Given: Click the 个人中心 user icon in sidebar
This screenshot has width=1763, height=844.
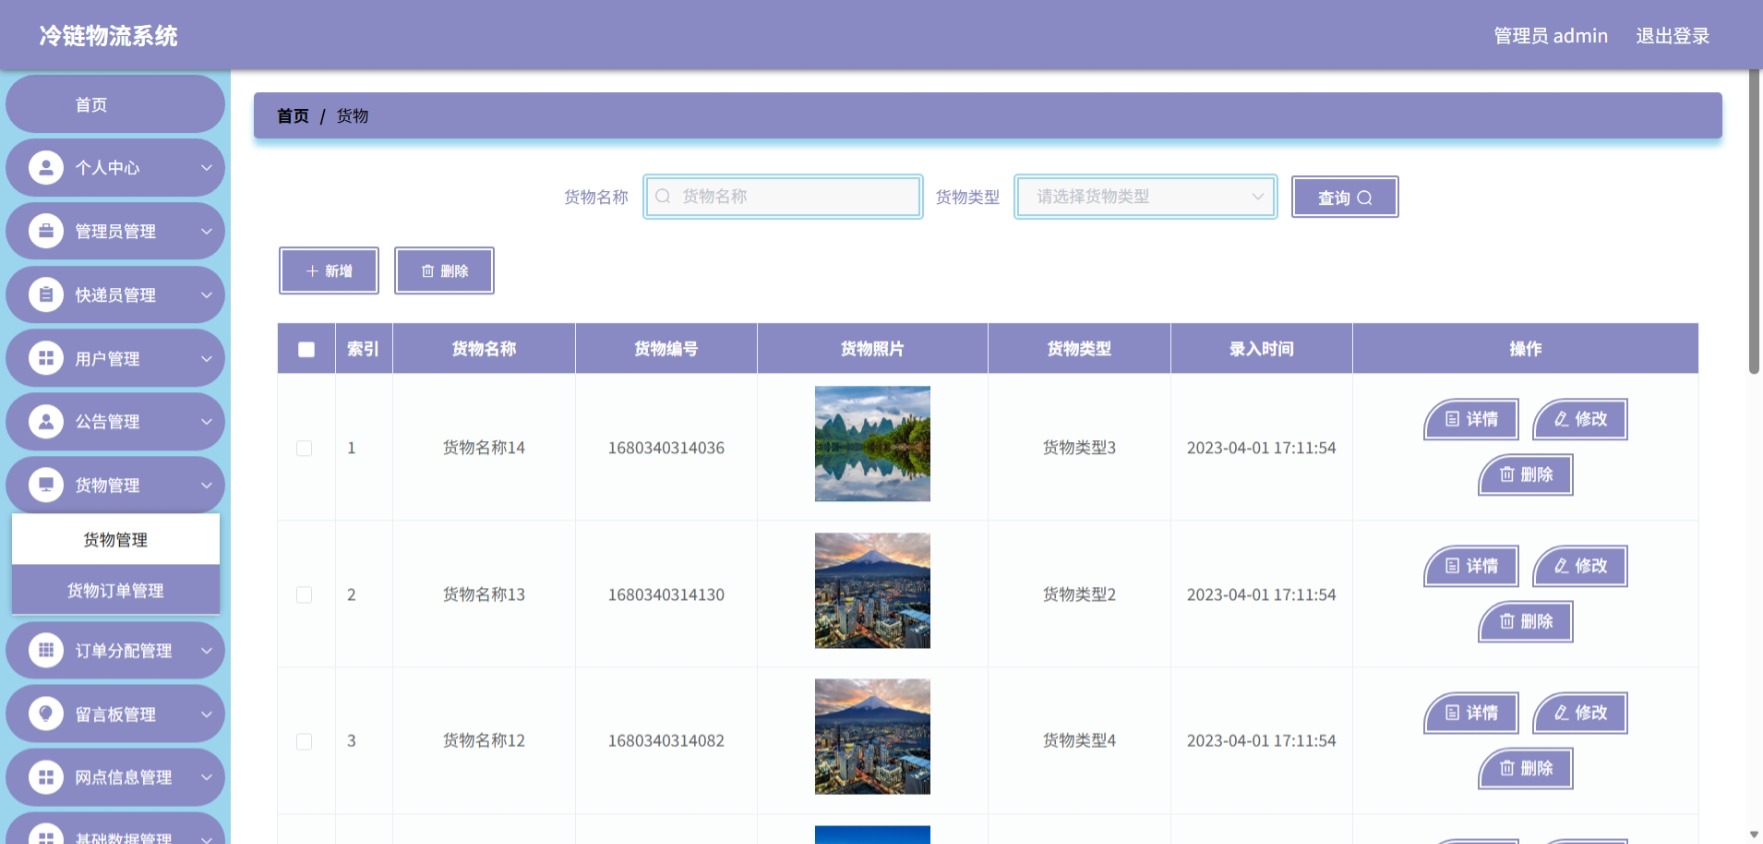Looking at the screenshot, I should click(x=46, y=167).
